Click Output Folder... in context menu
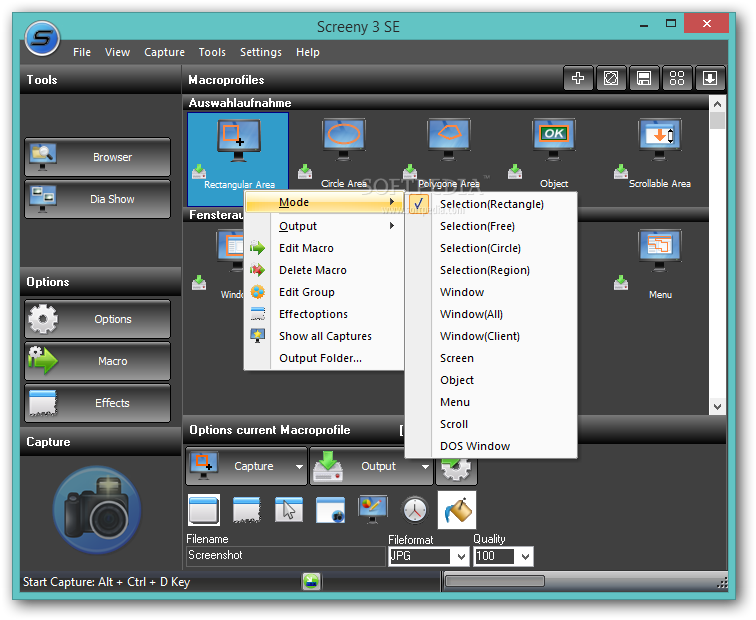 [x=324, y=358]
